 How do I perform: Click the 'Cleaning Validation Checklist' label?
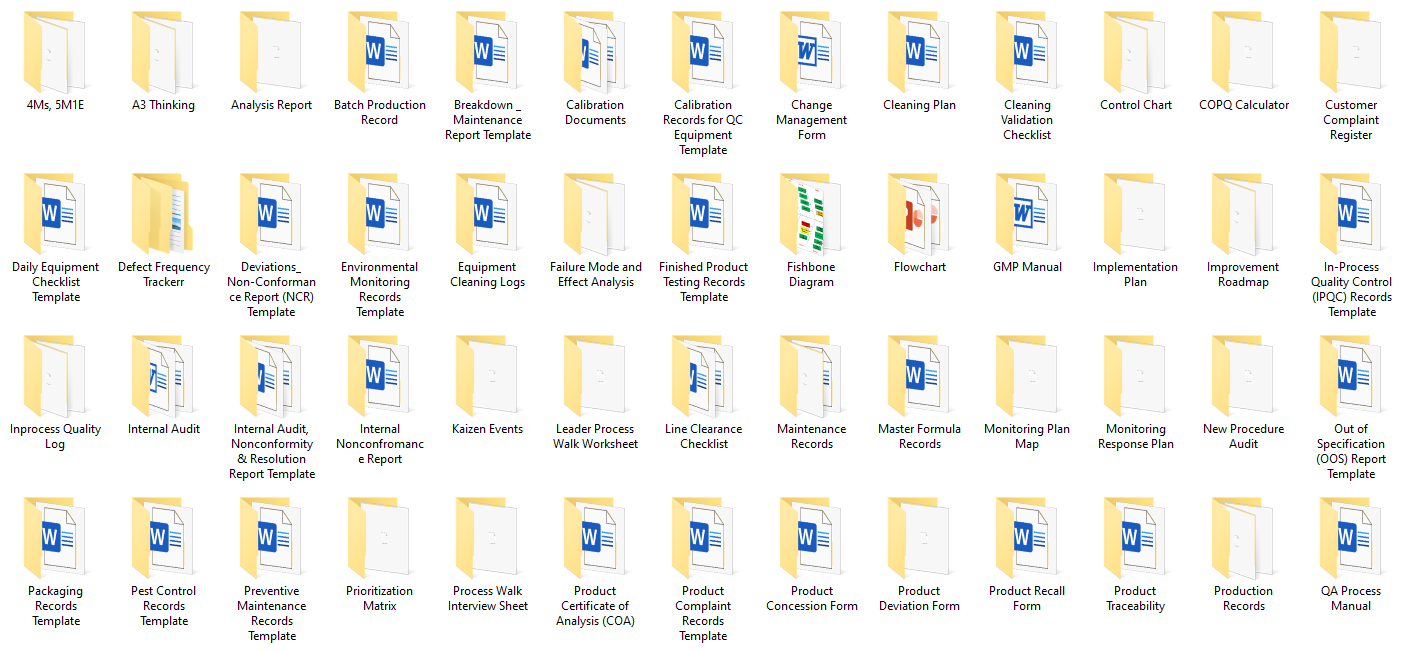[1027, 120]
